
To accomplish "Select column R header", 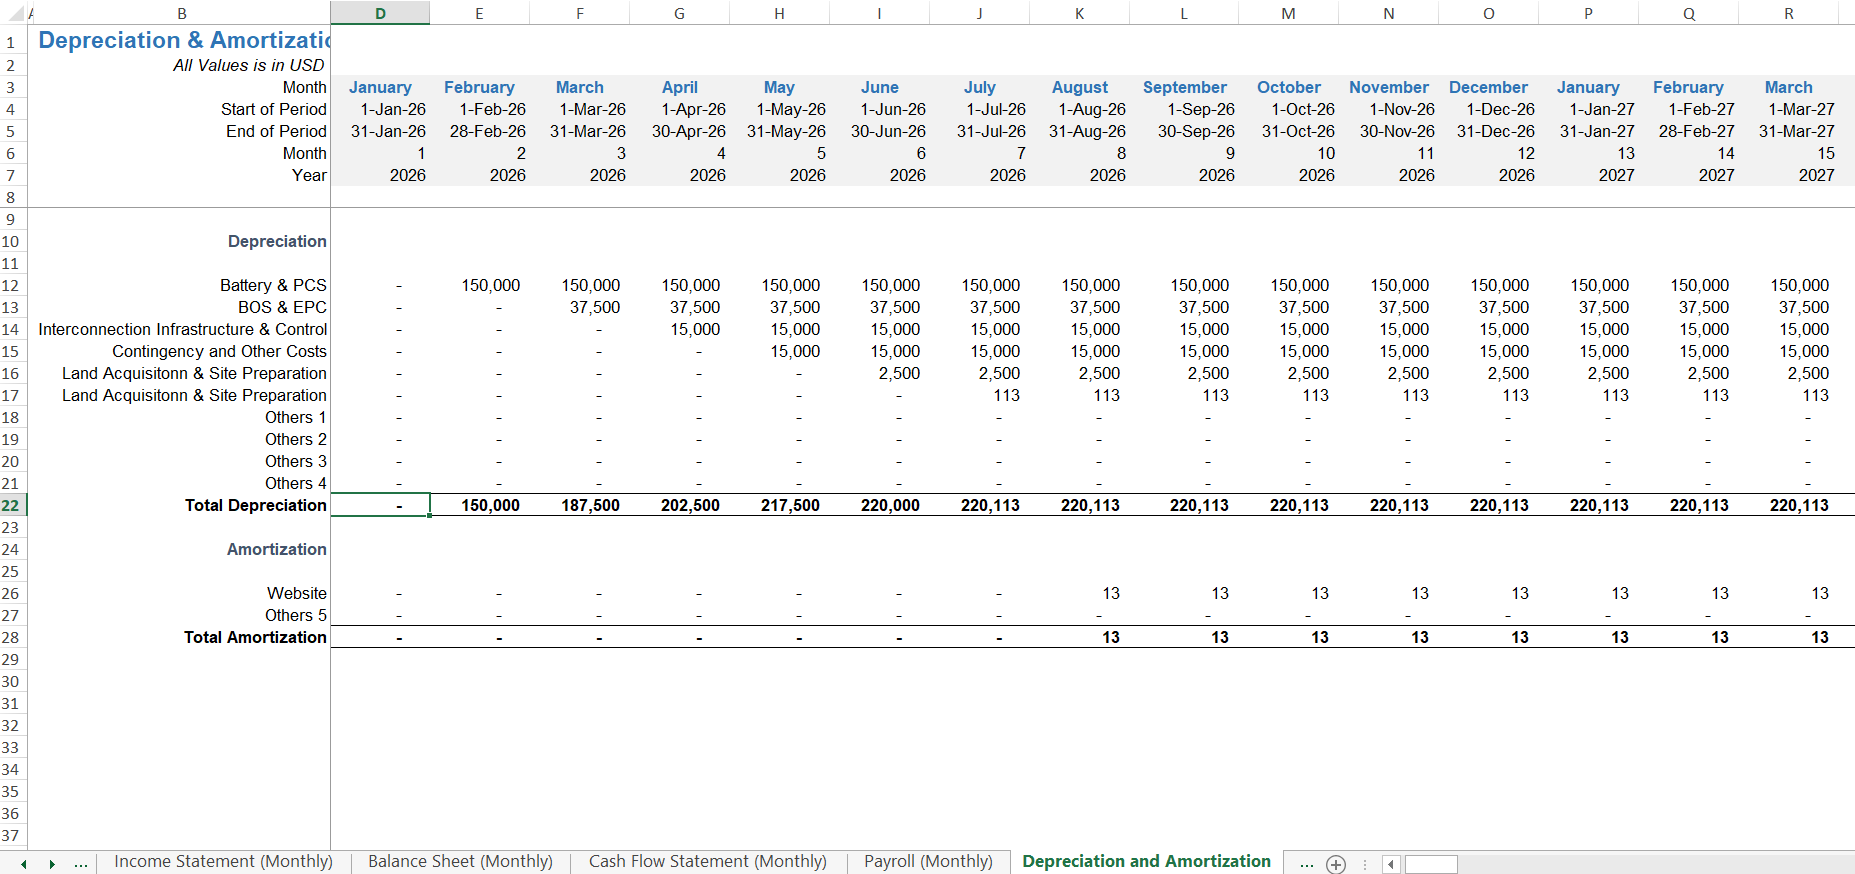I will pyautogui.click(x=1788, y=13).
